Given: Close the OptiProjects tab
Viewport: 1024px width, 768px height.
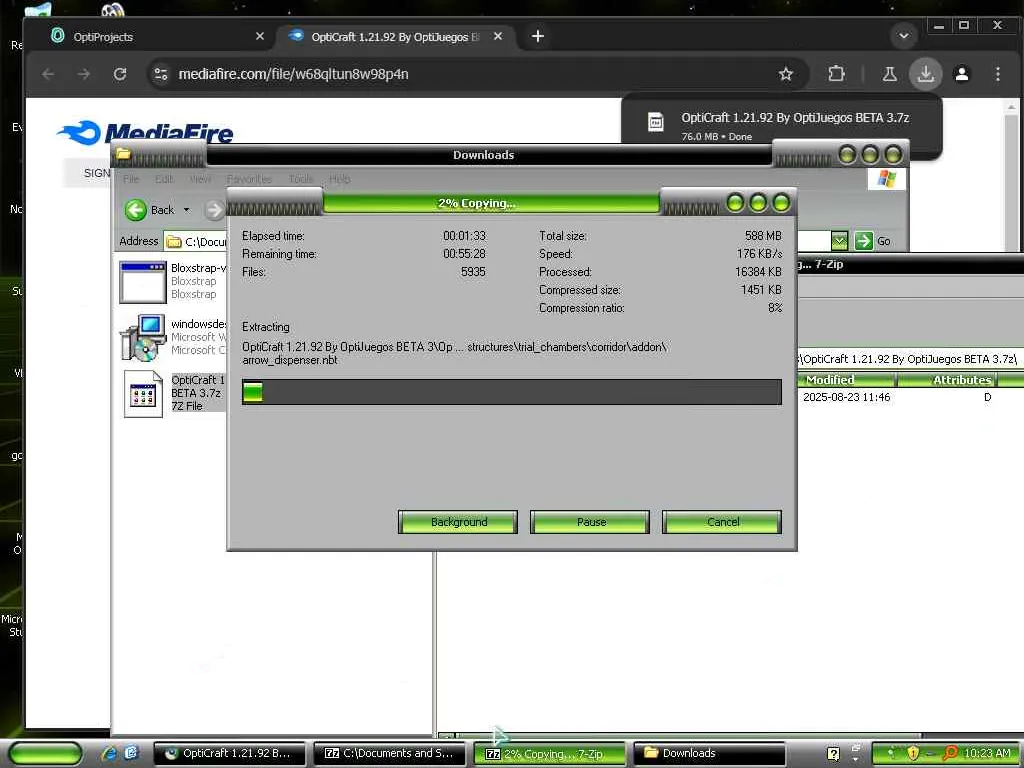Looking at the screenshot, I should 260,37.
